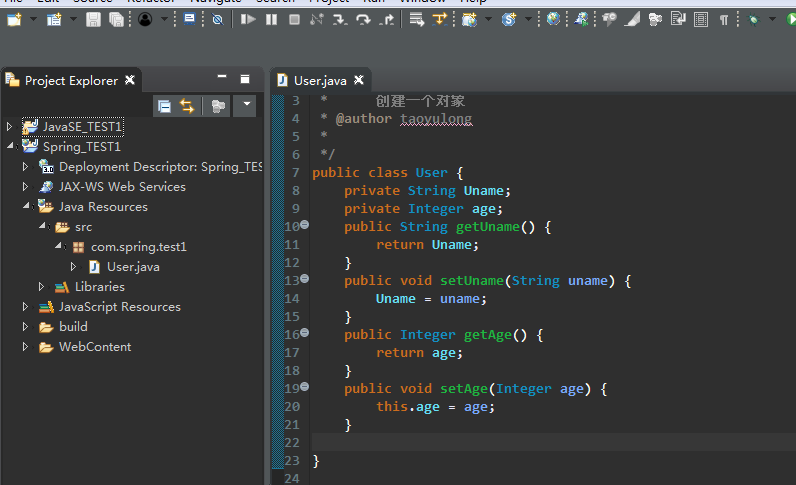
Task: Toggle Show Whitespace Characters pilcrow icon
Action: [x=723, y=19]
